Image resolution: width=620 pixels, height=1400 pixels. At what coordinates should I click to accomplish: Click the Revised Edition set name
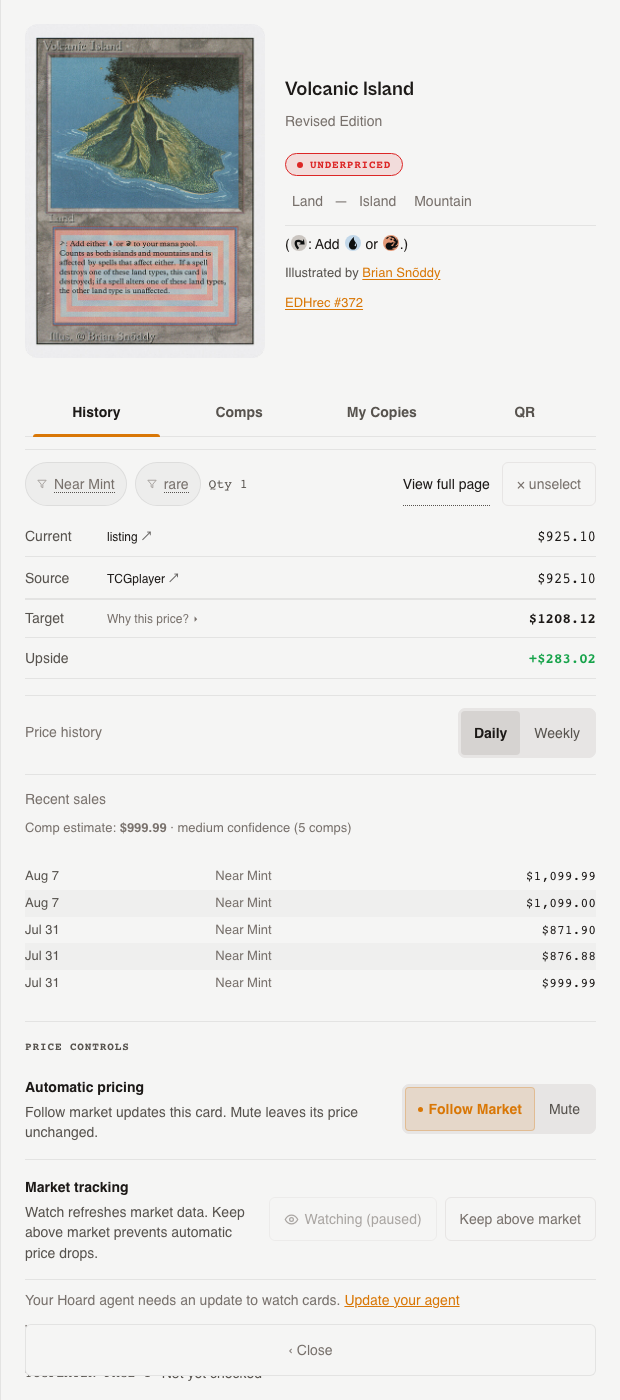point(334,121)
